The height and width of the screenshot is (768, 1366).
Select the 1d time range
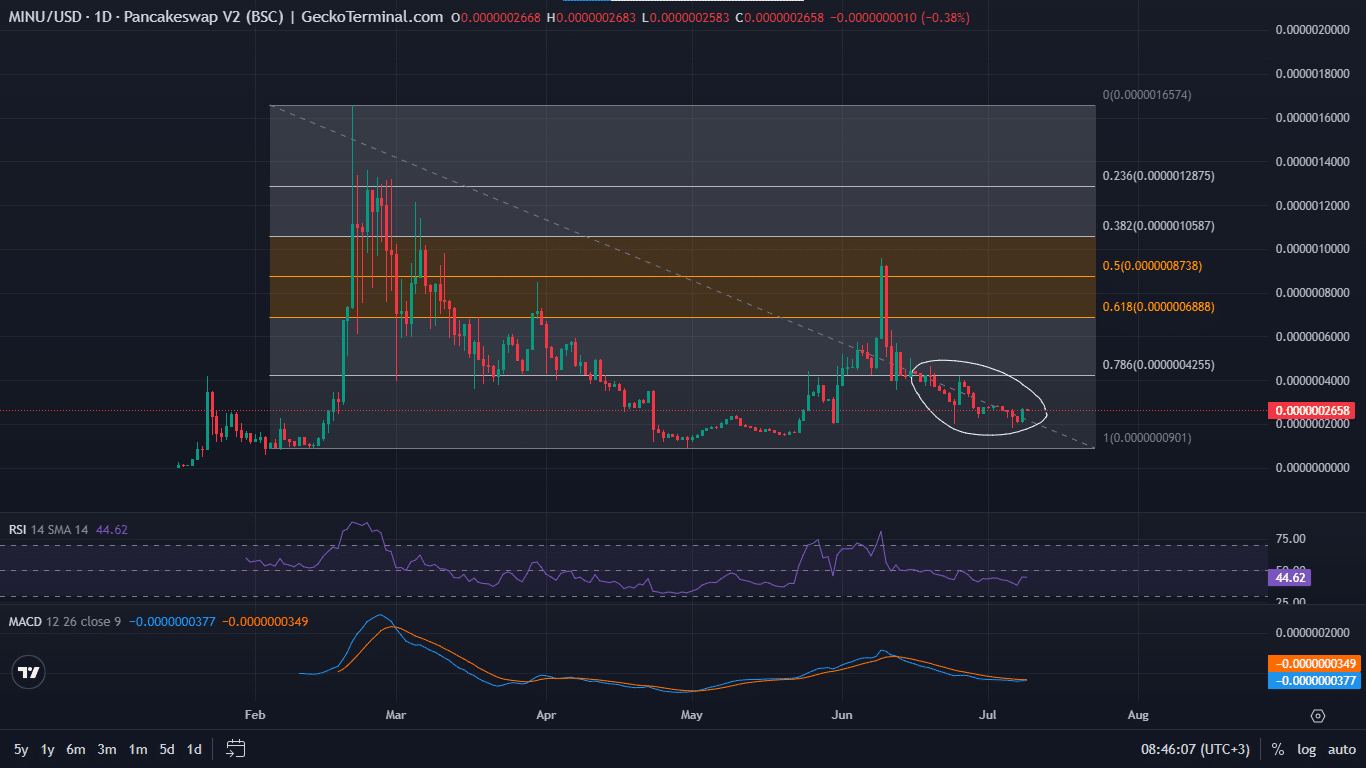pos(195,749)
